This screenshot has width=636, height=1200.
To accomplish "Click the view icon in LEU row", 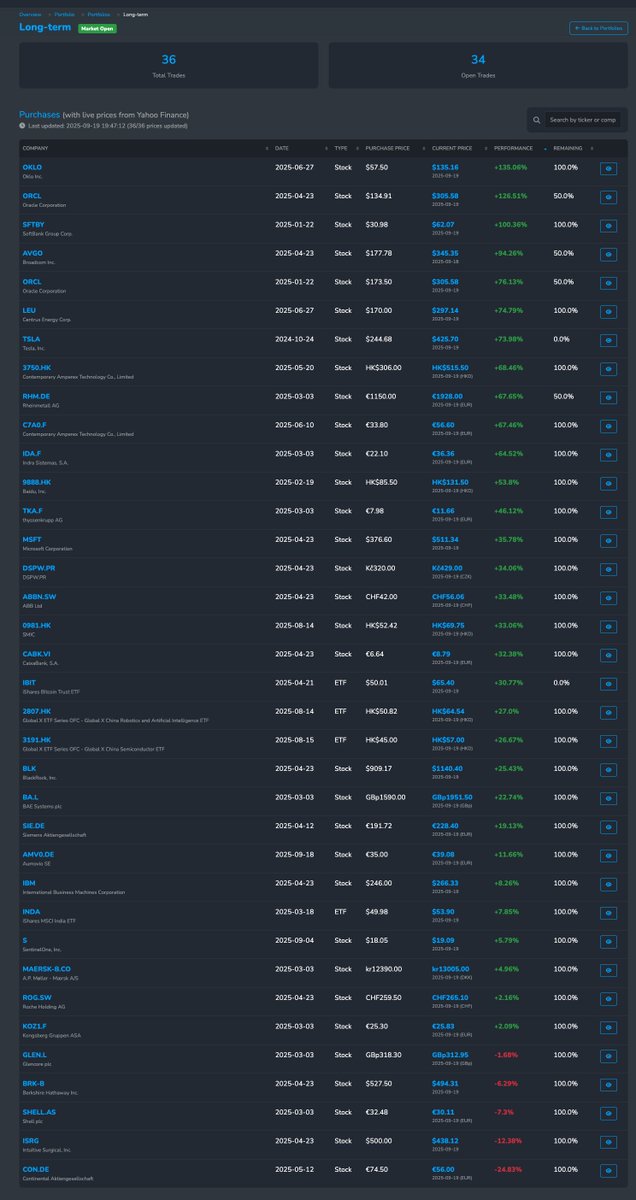I will pyautogui.click(x=609, y=313).
